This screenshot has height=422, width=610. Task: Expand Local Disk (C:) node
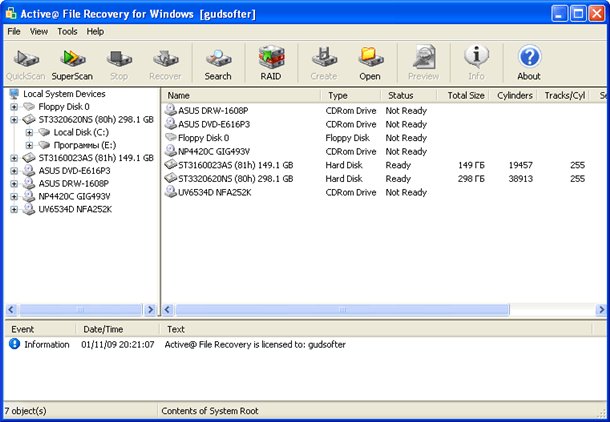[29, 132]
